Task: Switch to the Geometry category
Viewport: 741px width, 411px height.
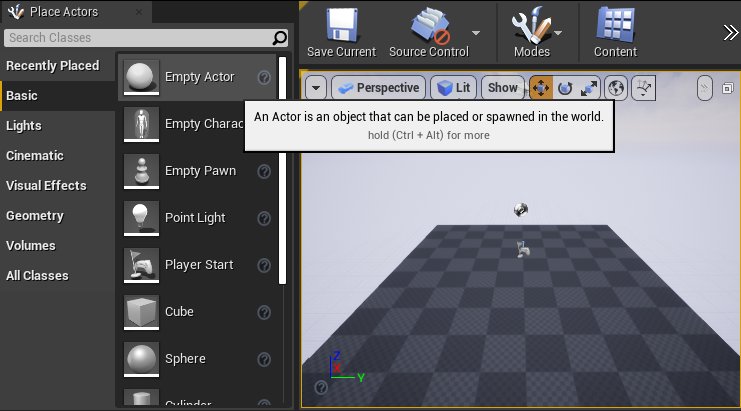Action: [35, 216]
